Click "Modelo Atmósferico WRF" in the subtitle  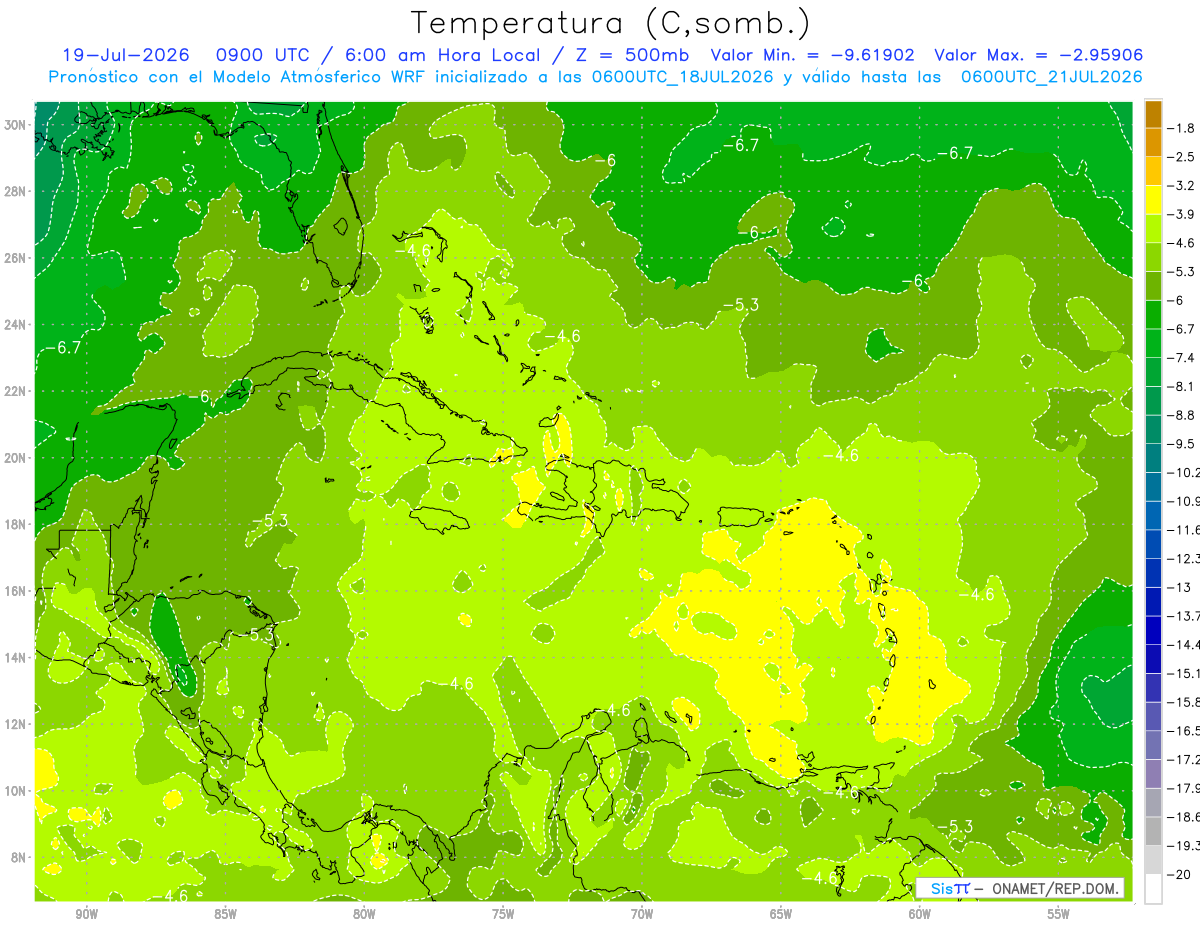point(317,77)
